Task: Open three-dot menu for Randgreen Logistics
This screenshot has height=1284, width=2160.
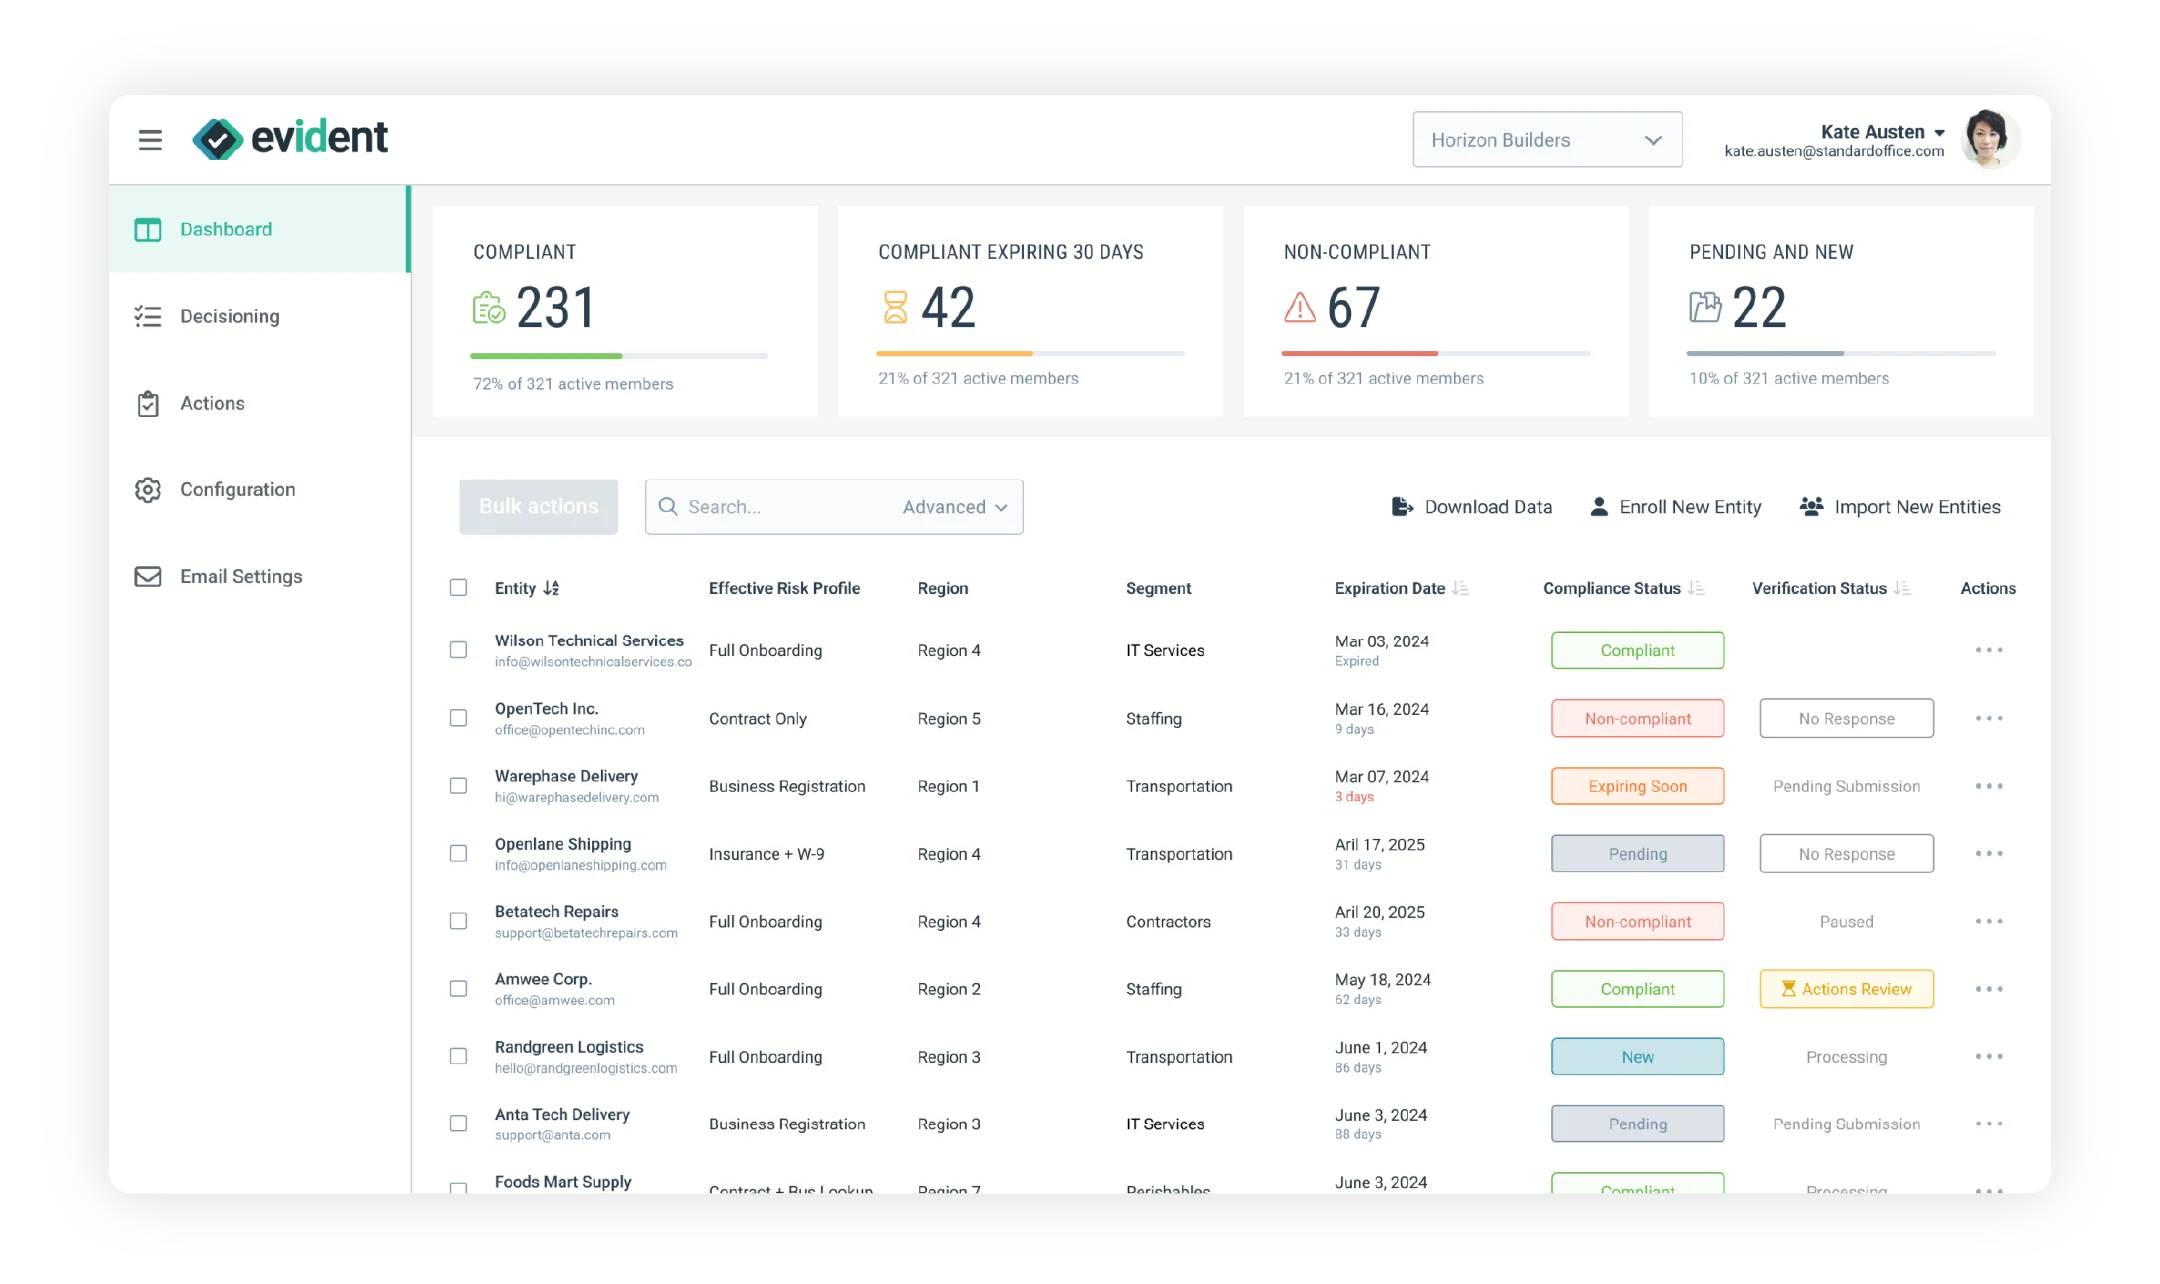Action: point(1989,1056)
